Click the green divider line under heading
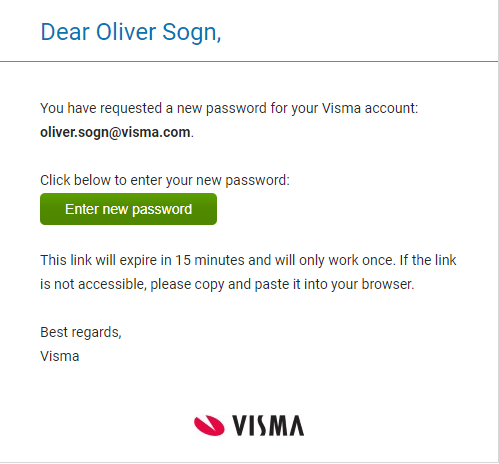 (x=249, y=61)
